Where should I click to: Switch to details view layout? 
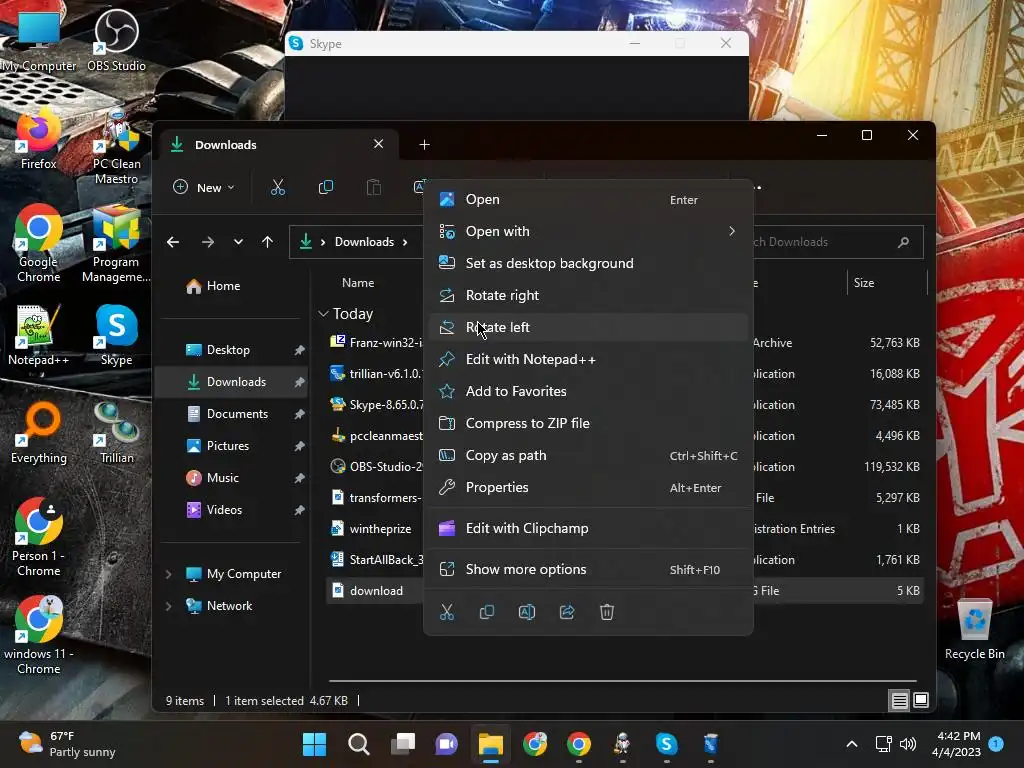coord(899,700)
